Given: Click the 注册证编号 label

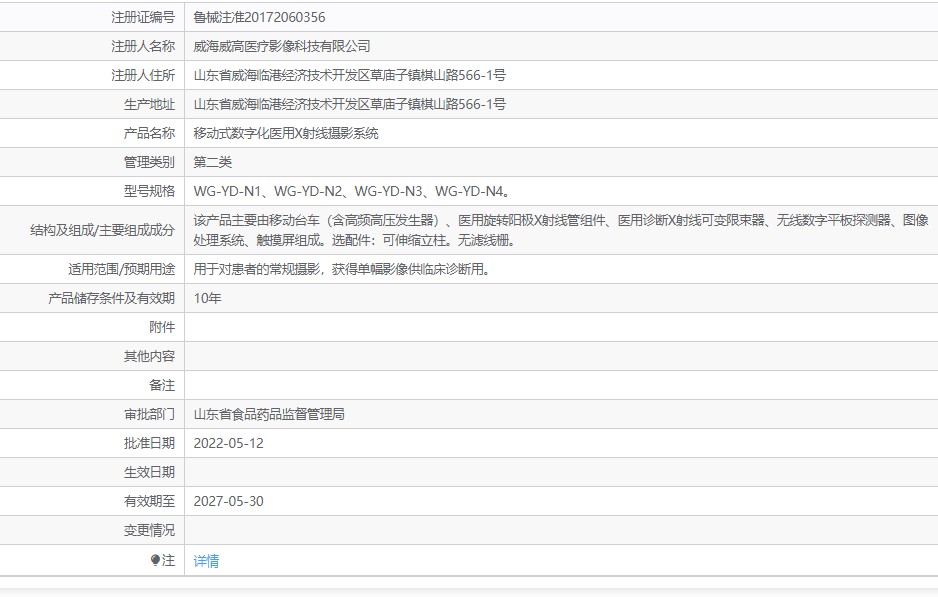Looking at the screenshot, I should [x=143, y=17].
